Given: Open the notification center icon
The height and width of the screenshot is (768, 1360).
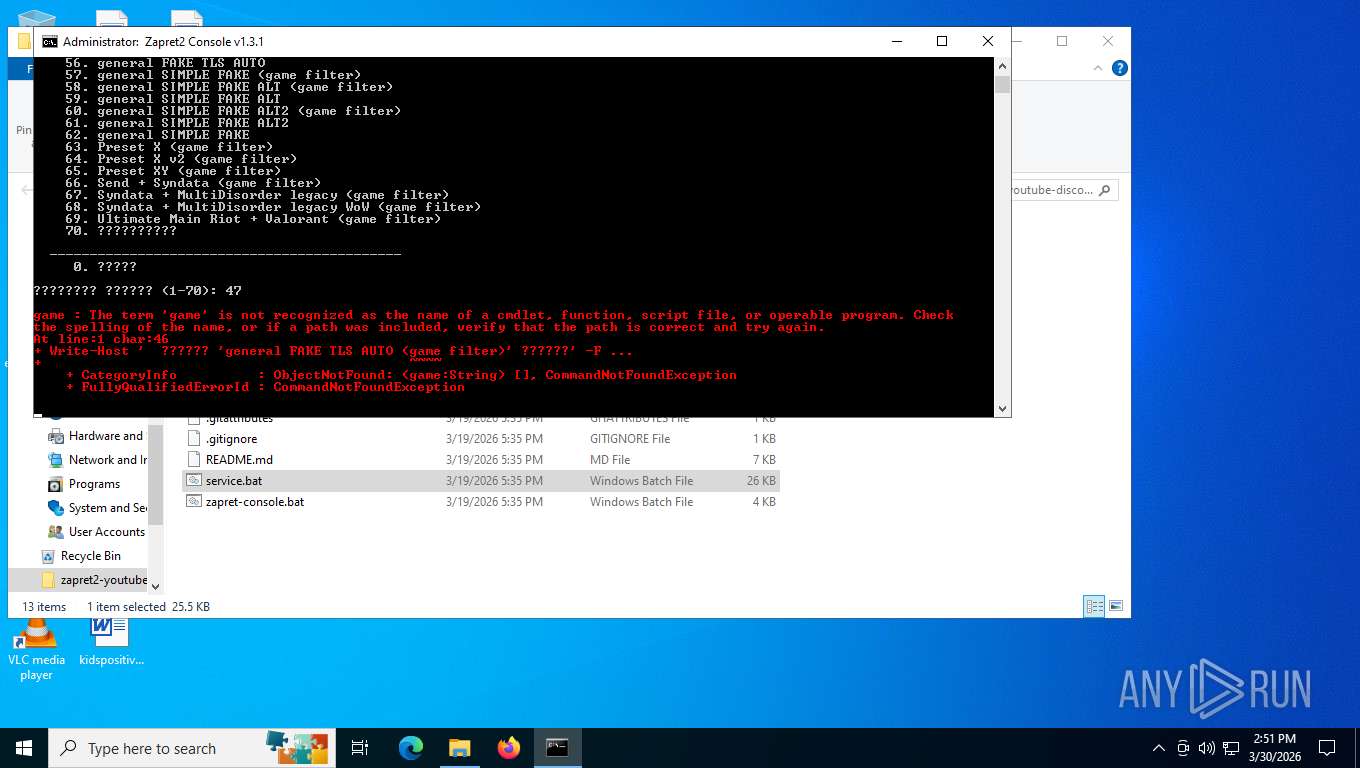Looking at the screenshot, I should pos(1327,748).
